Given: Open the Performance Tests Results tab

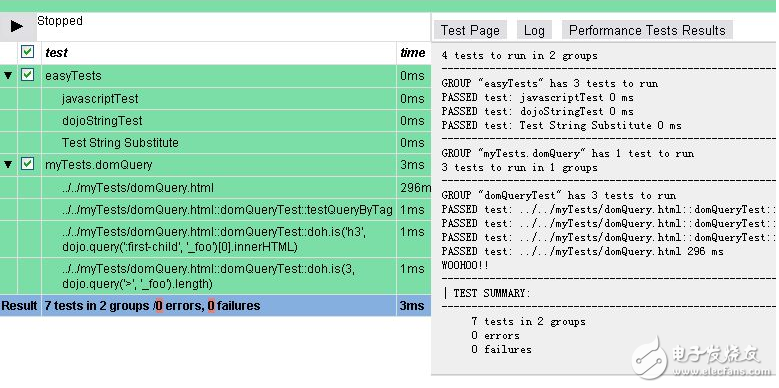Looking at the screenshot, I should [x=647, y=30].
